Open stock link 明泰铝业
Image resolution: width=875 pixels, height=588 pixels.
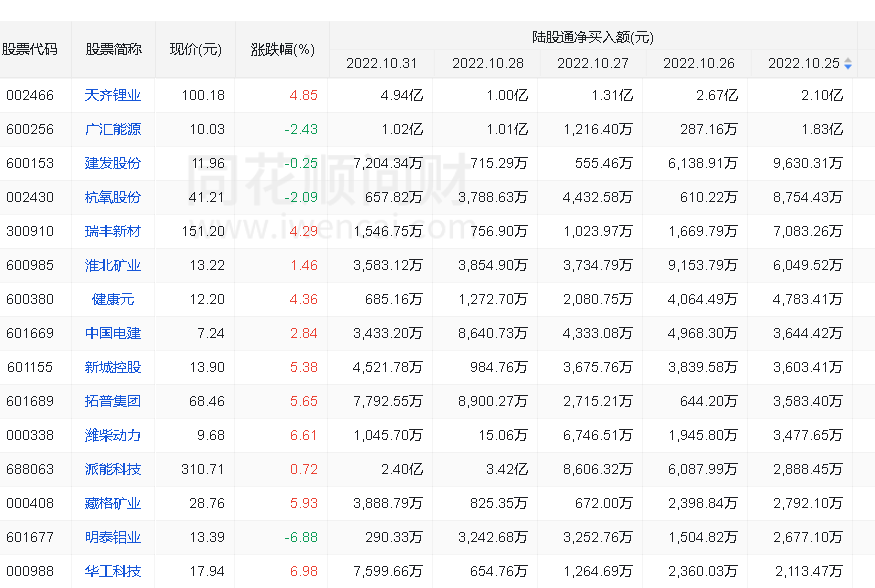tap(113, 538)
